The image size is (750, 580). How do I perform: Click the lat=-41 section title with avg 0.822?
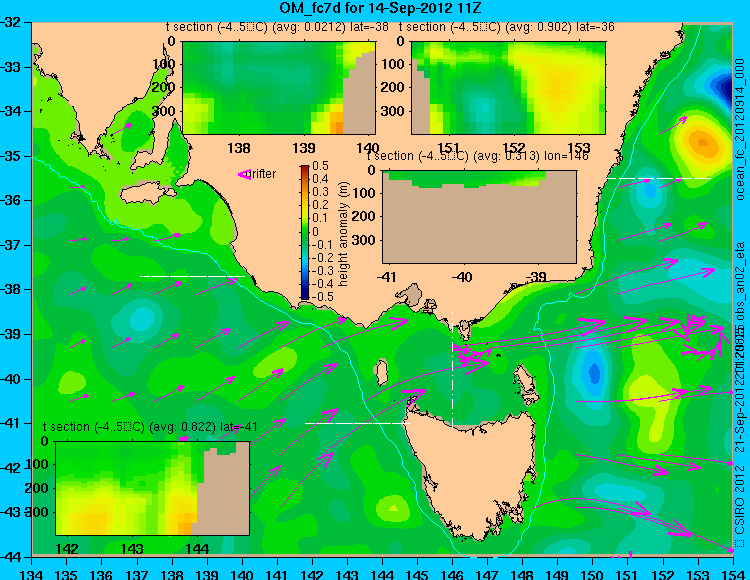tap(150, 427)
